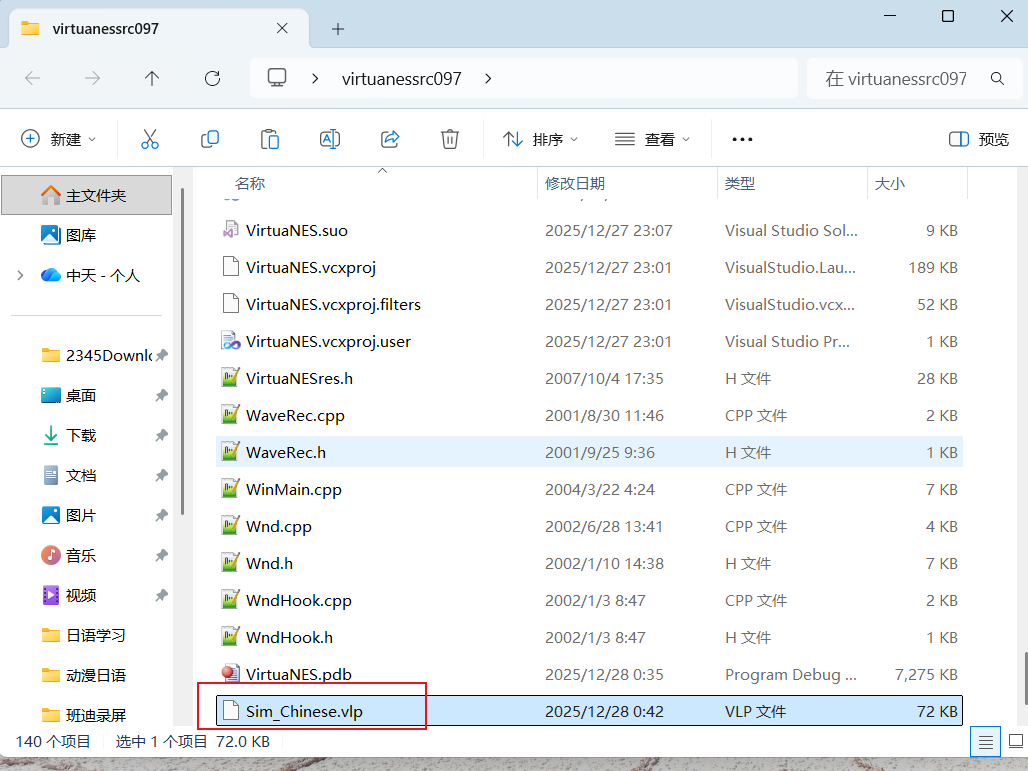
Task: Refresh the folder view
Action: 212,79
